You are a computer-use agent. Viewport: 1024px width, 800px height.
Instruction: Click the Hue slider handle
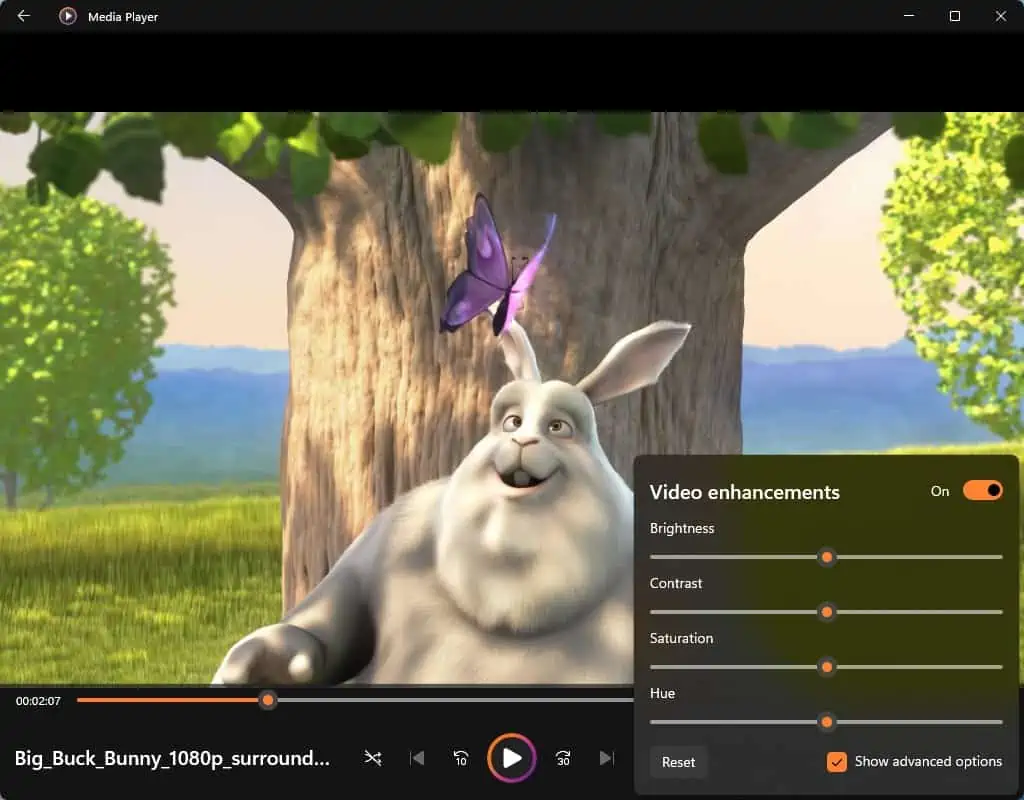826,722
